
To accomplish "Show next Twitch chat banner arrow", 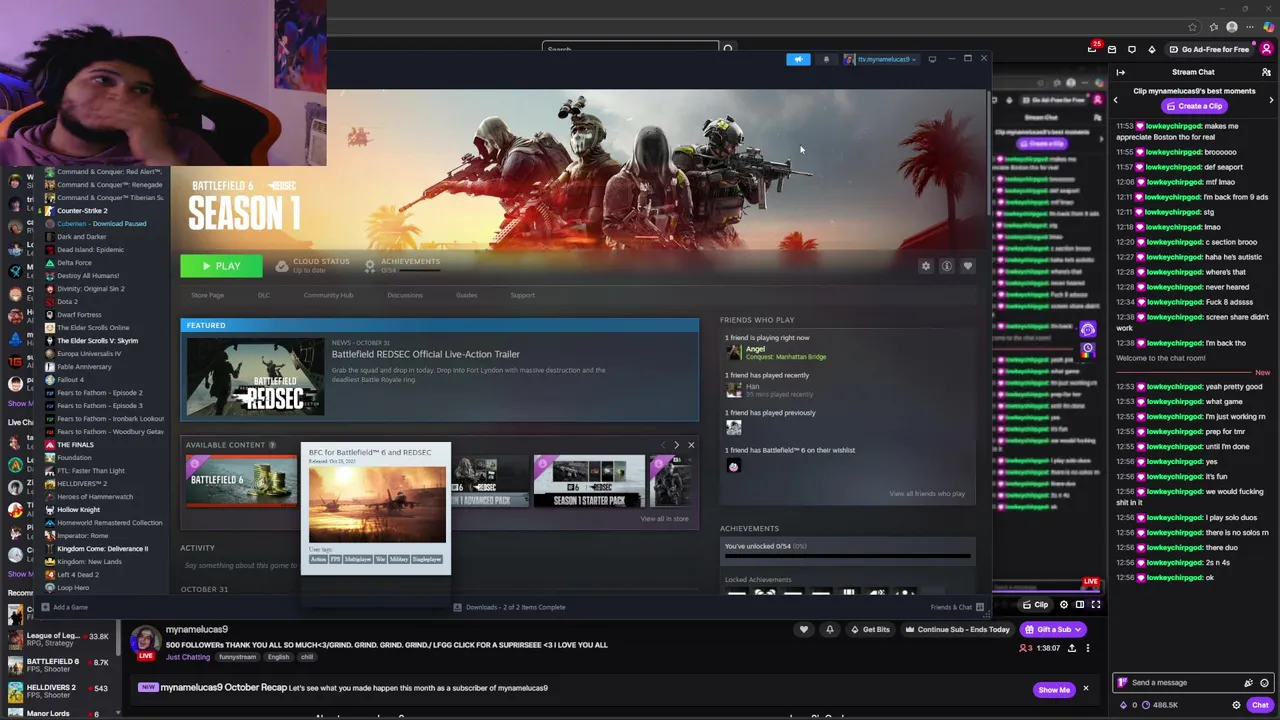I will coord(1271,100).
